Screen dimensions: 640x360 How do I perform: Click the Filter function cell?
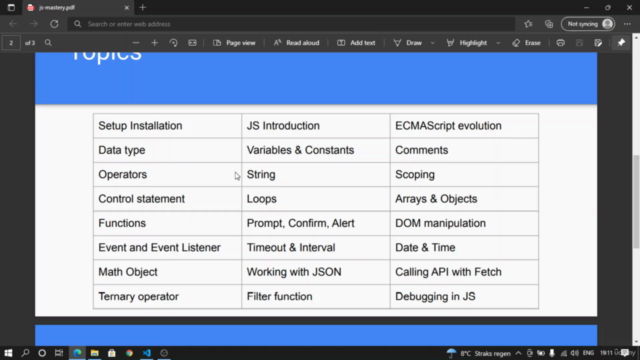316,296
